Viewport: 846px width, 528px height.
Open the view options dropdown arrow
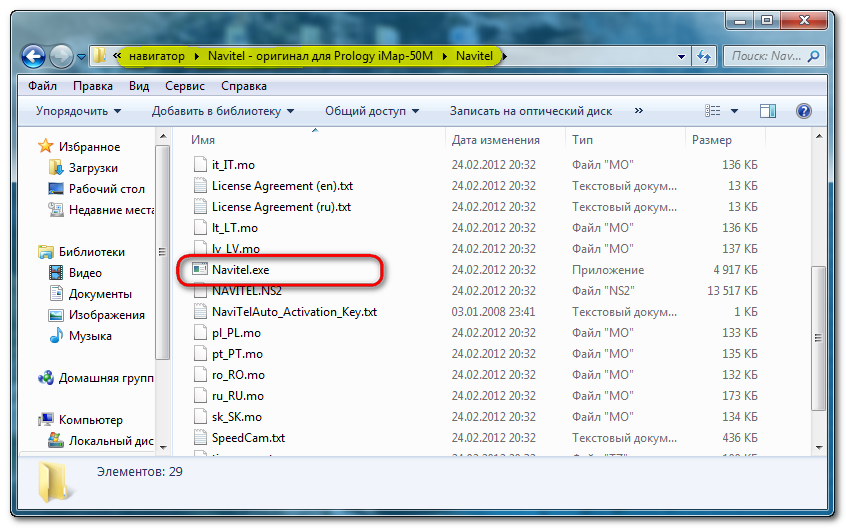pyautogui.click(x=735, y=111)
